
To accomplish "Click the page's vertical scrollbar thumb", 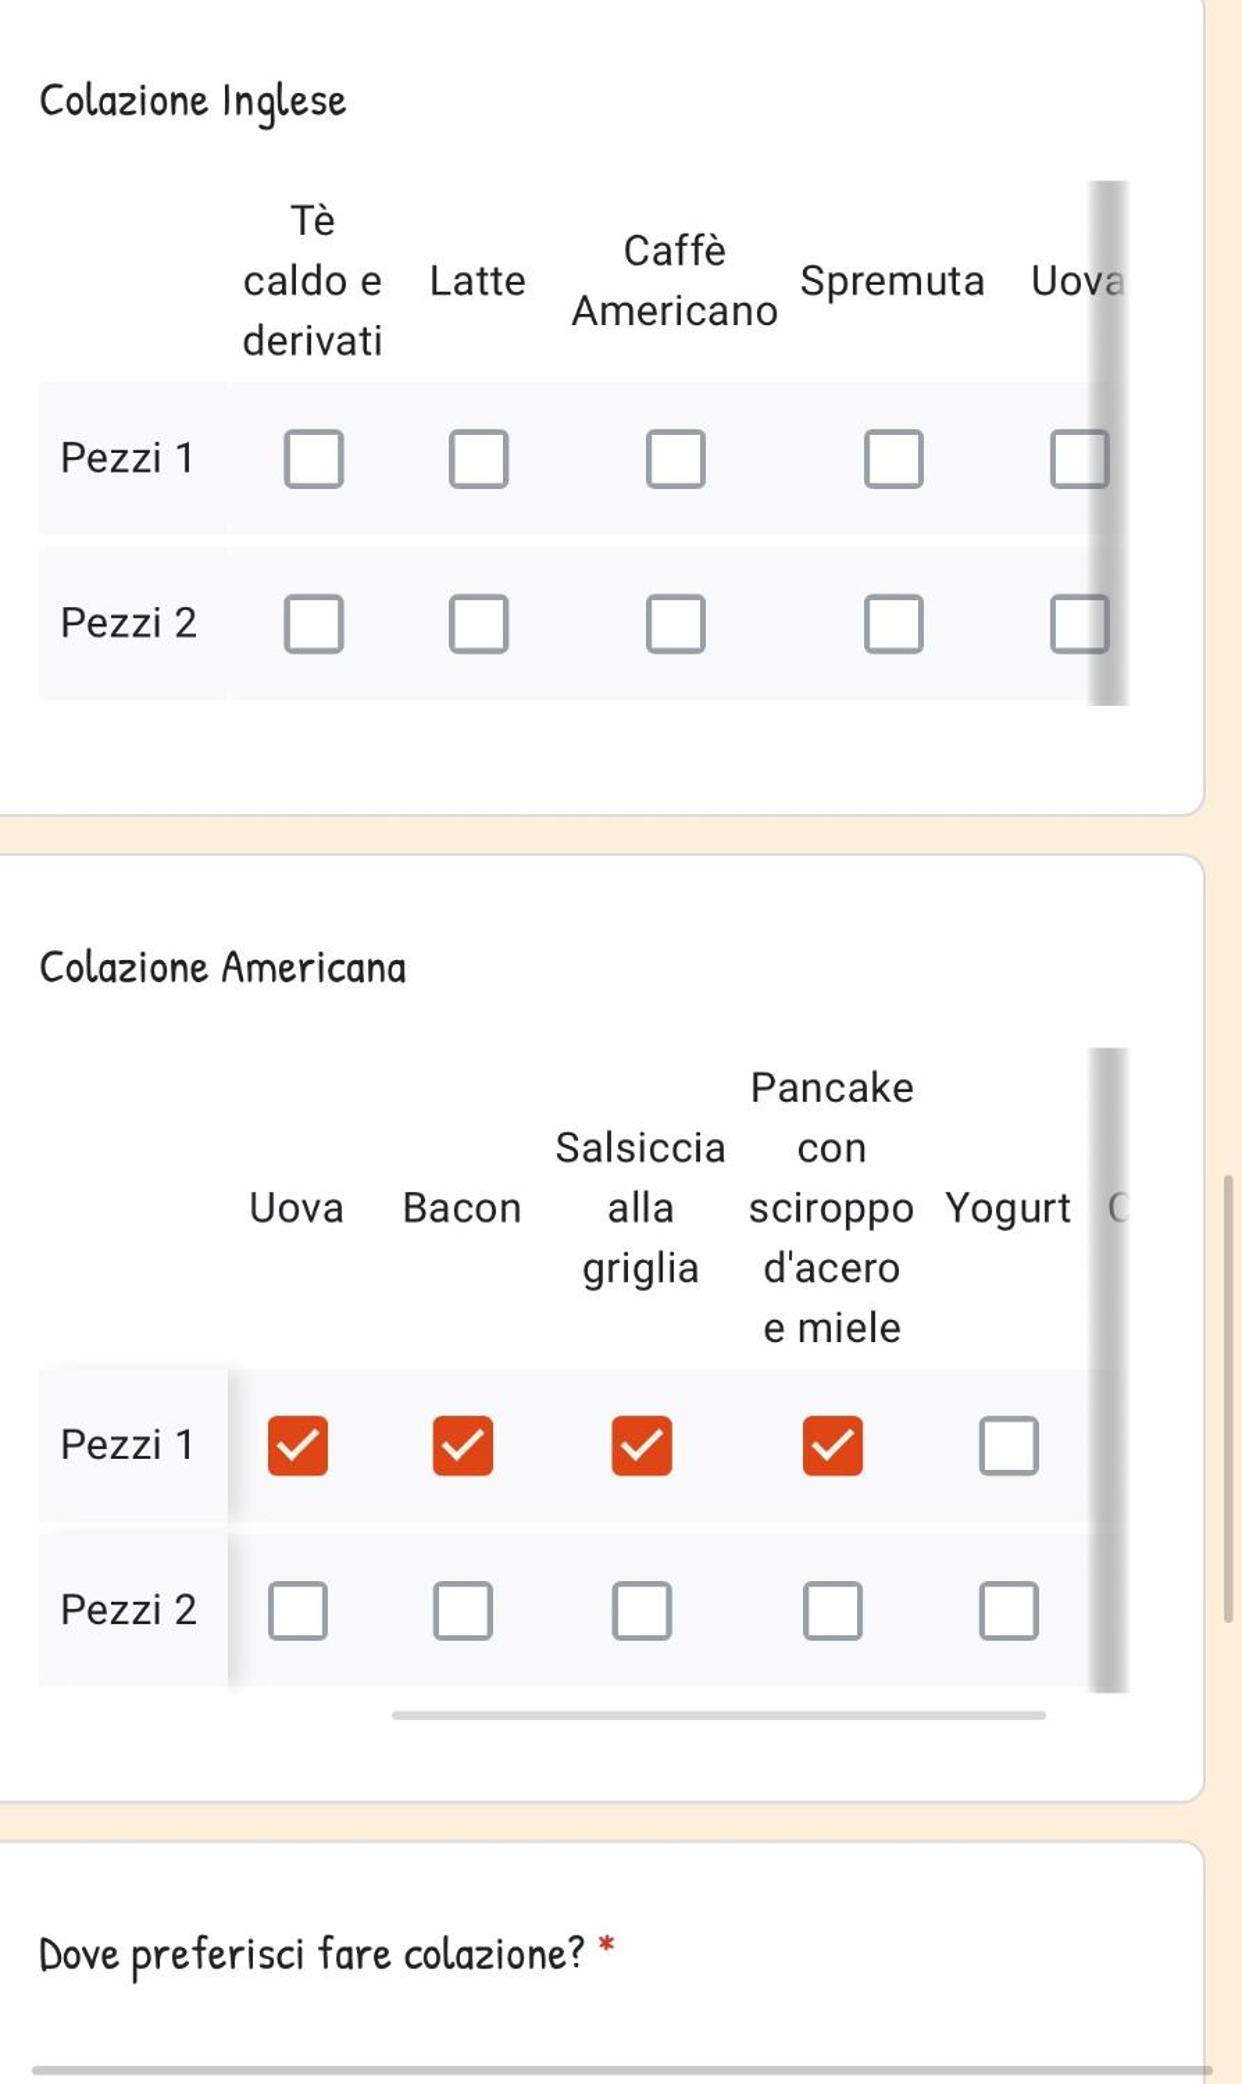I will (x=1228, y=1399).
